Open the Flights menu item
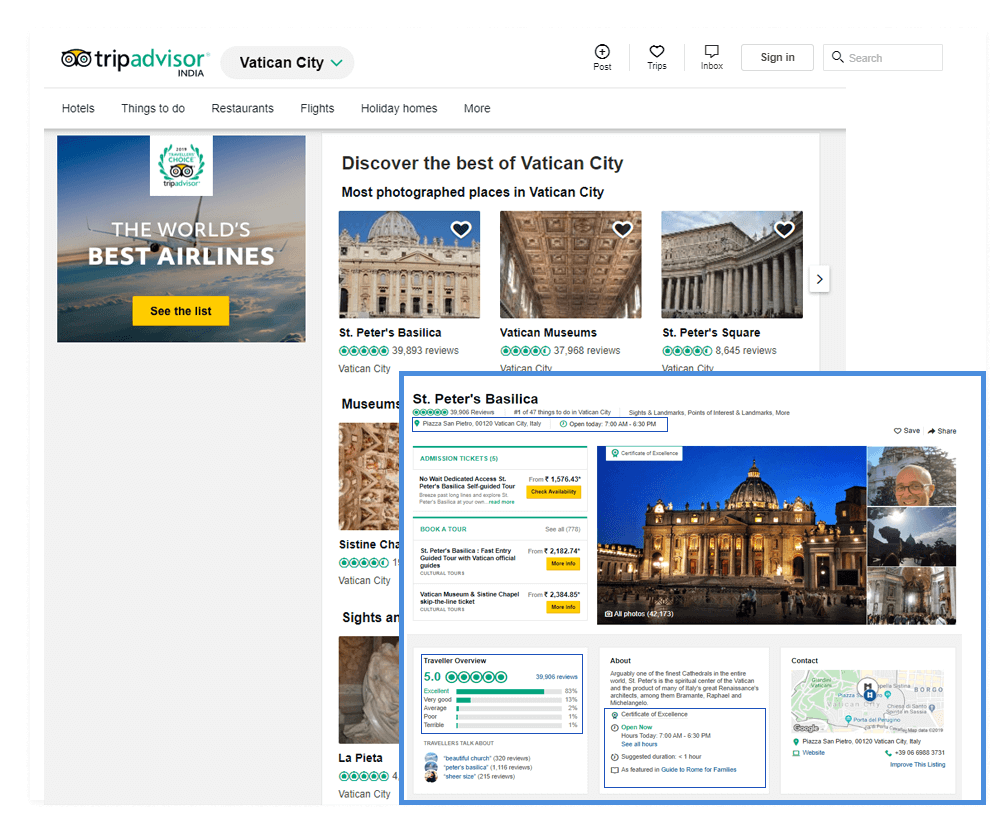This screenshot has height=831, width=1007. (317, 108)
